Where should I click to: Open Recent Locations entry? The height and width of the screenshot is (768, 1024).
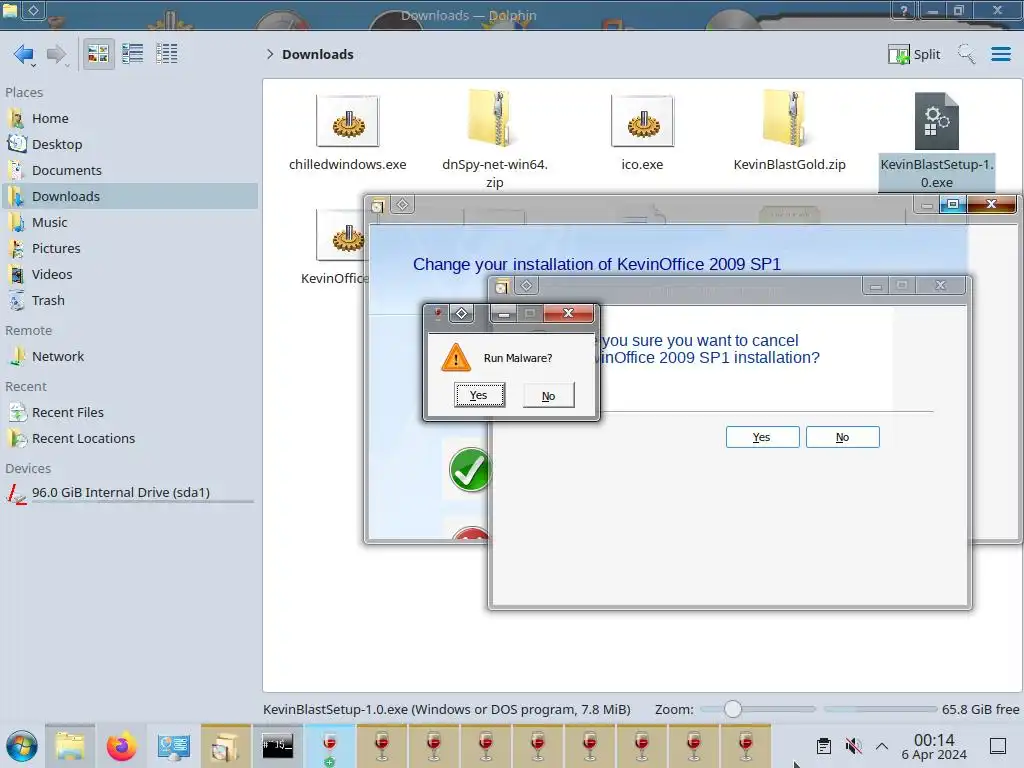(x=130, y=439)
